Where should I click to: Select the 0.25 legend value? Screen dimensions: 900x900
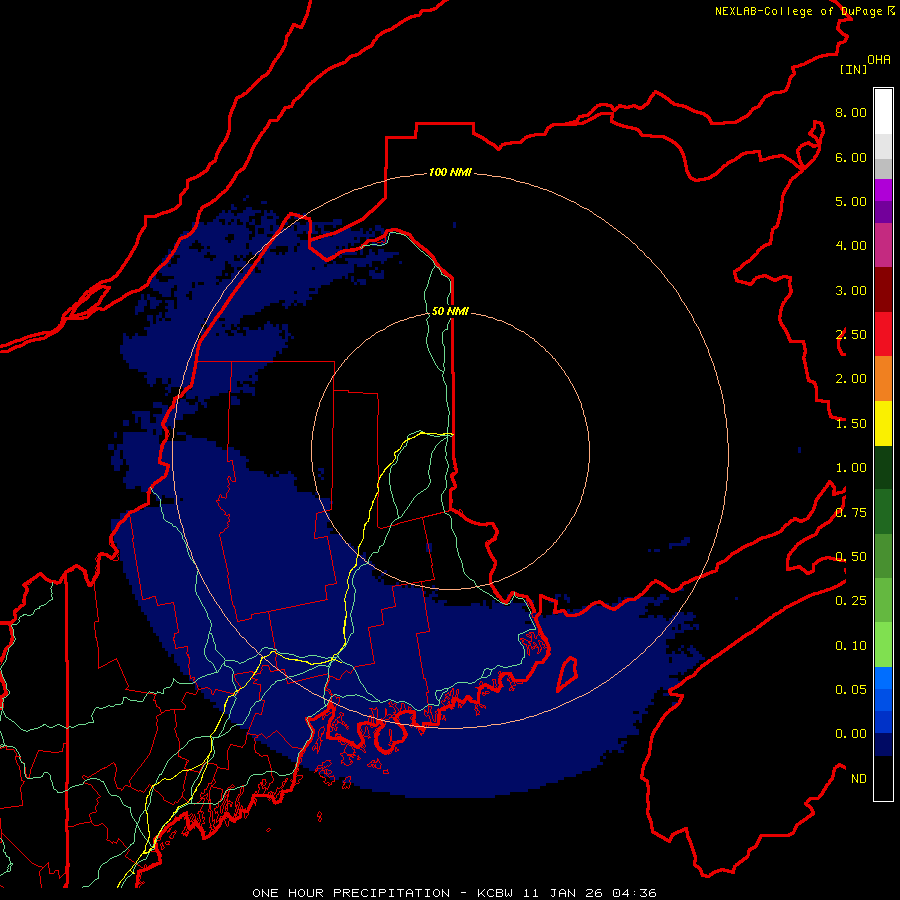(x=851, y=601)
